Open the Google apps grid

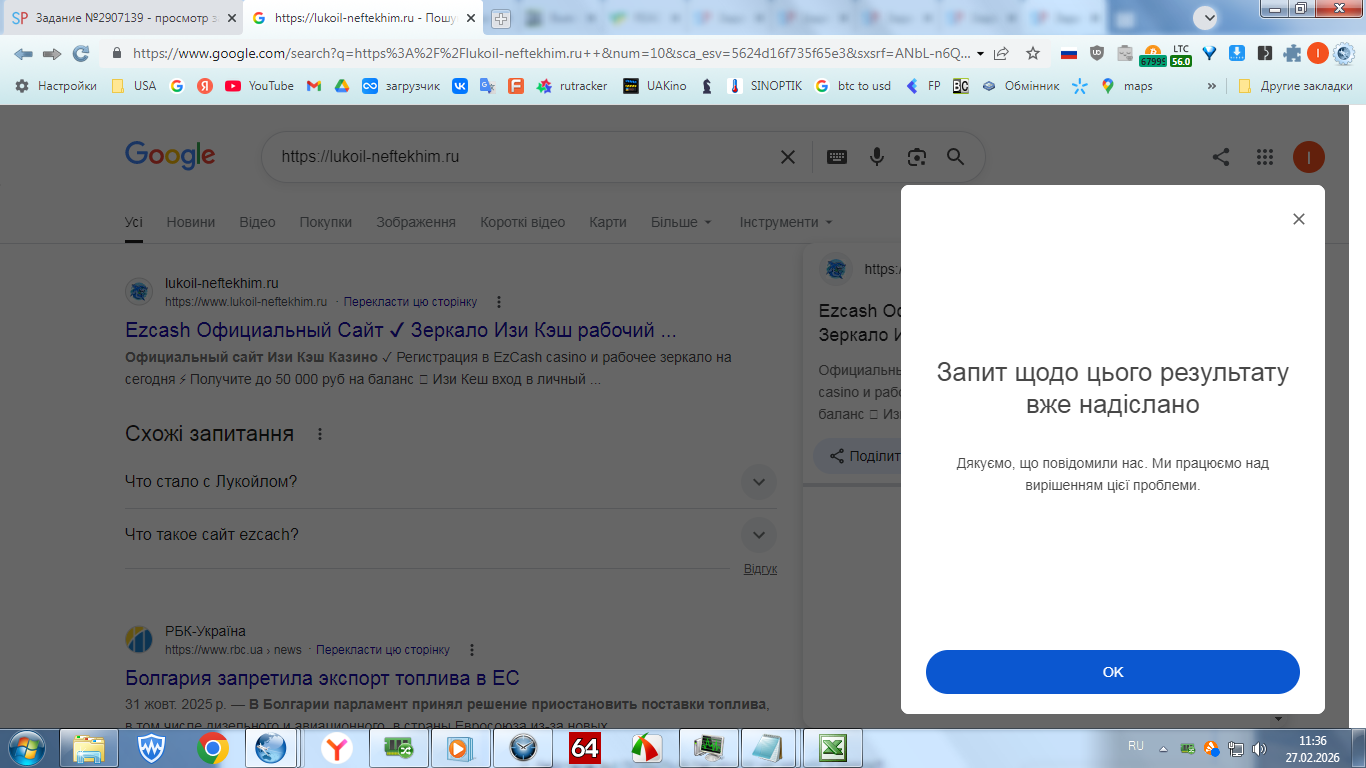[x=1265, y=157]
